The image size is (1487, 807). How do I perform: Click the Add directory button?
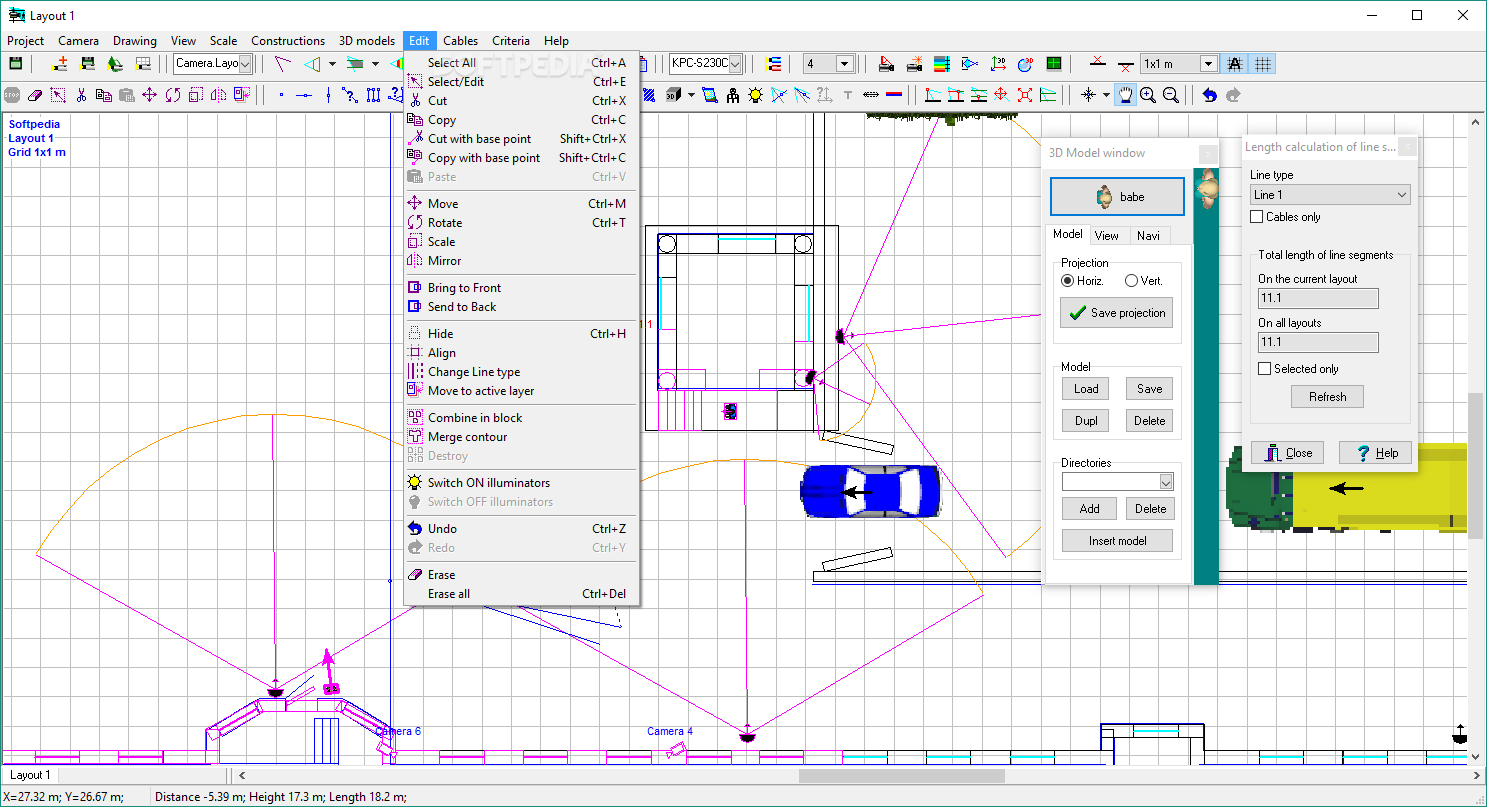[x=1090, y=509]
